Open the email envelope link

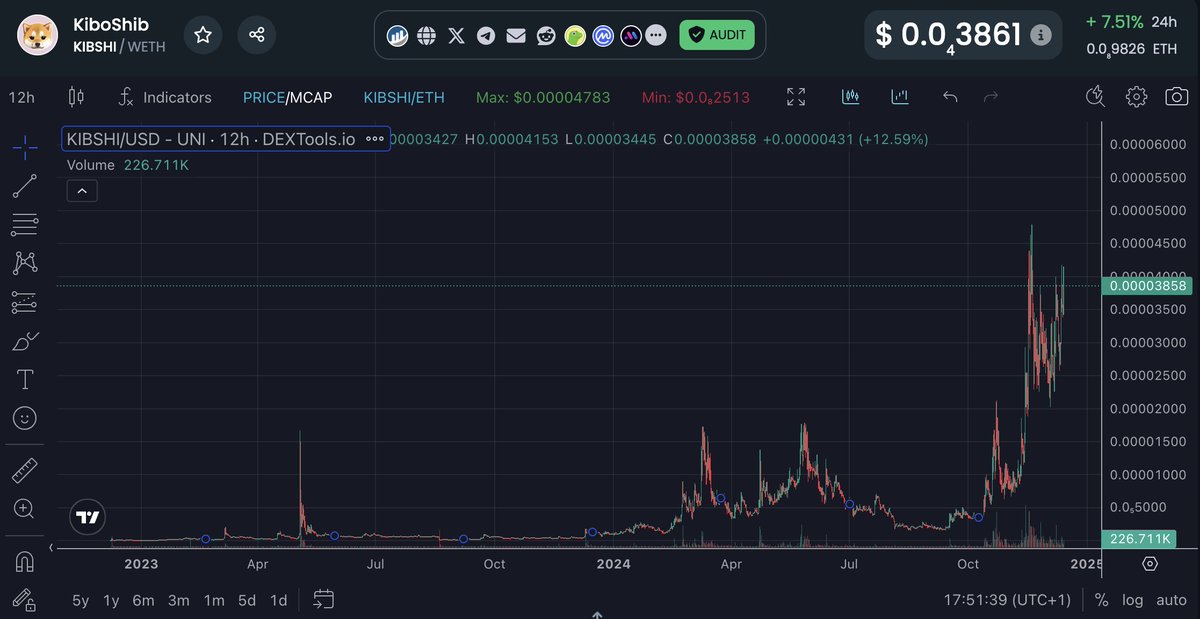515,36
